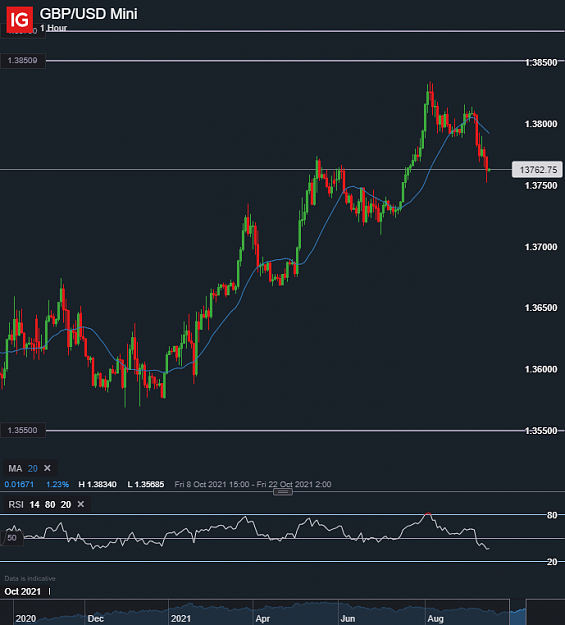This screenshot has width=565, height=625.
Task: Jump to 2021 on the navigator timeline
Action: (x=181, y=619)
